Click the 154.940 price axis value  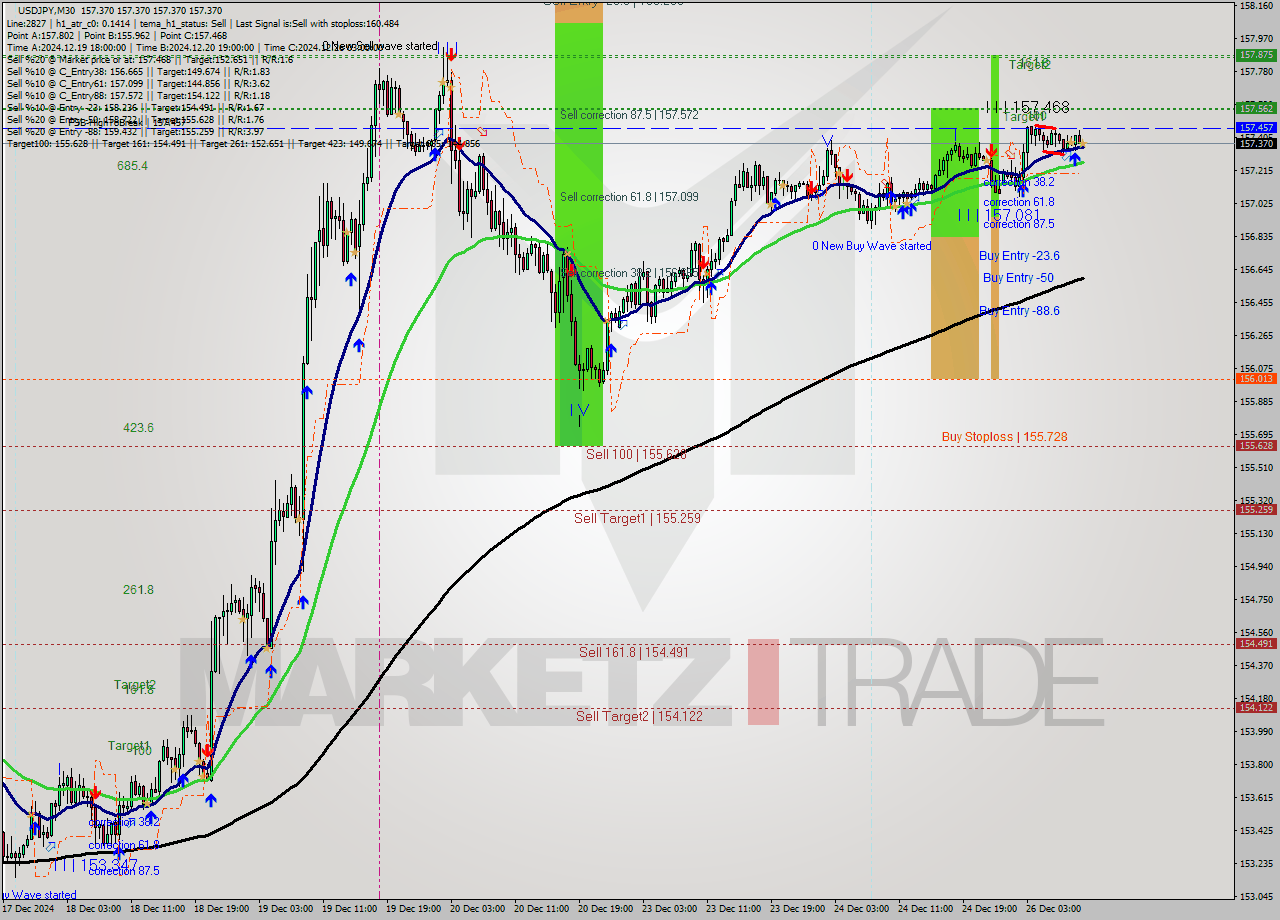tap(1256, 567)
